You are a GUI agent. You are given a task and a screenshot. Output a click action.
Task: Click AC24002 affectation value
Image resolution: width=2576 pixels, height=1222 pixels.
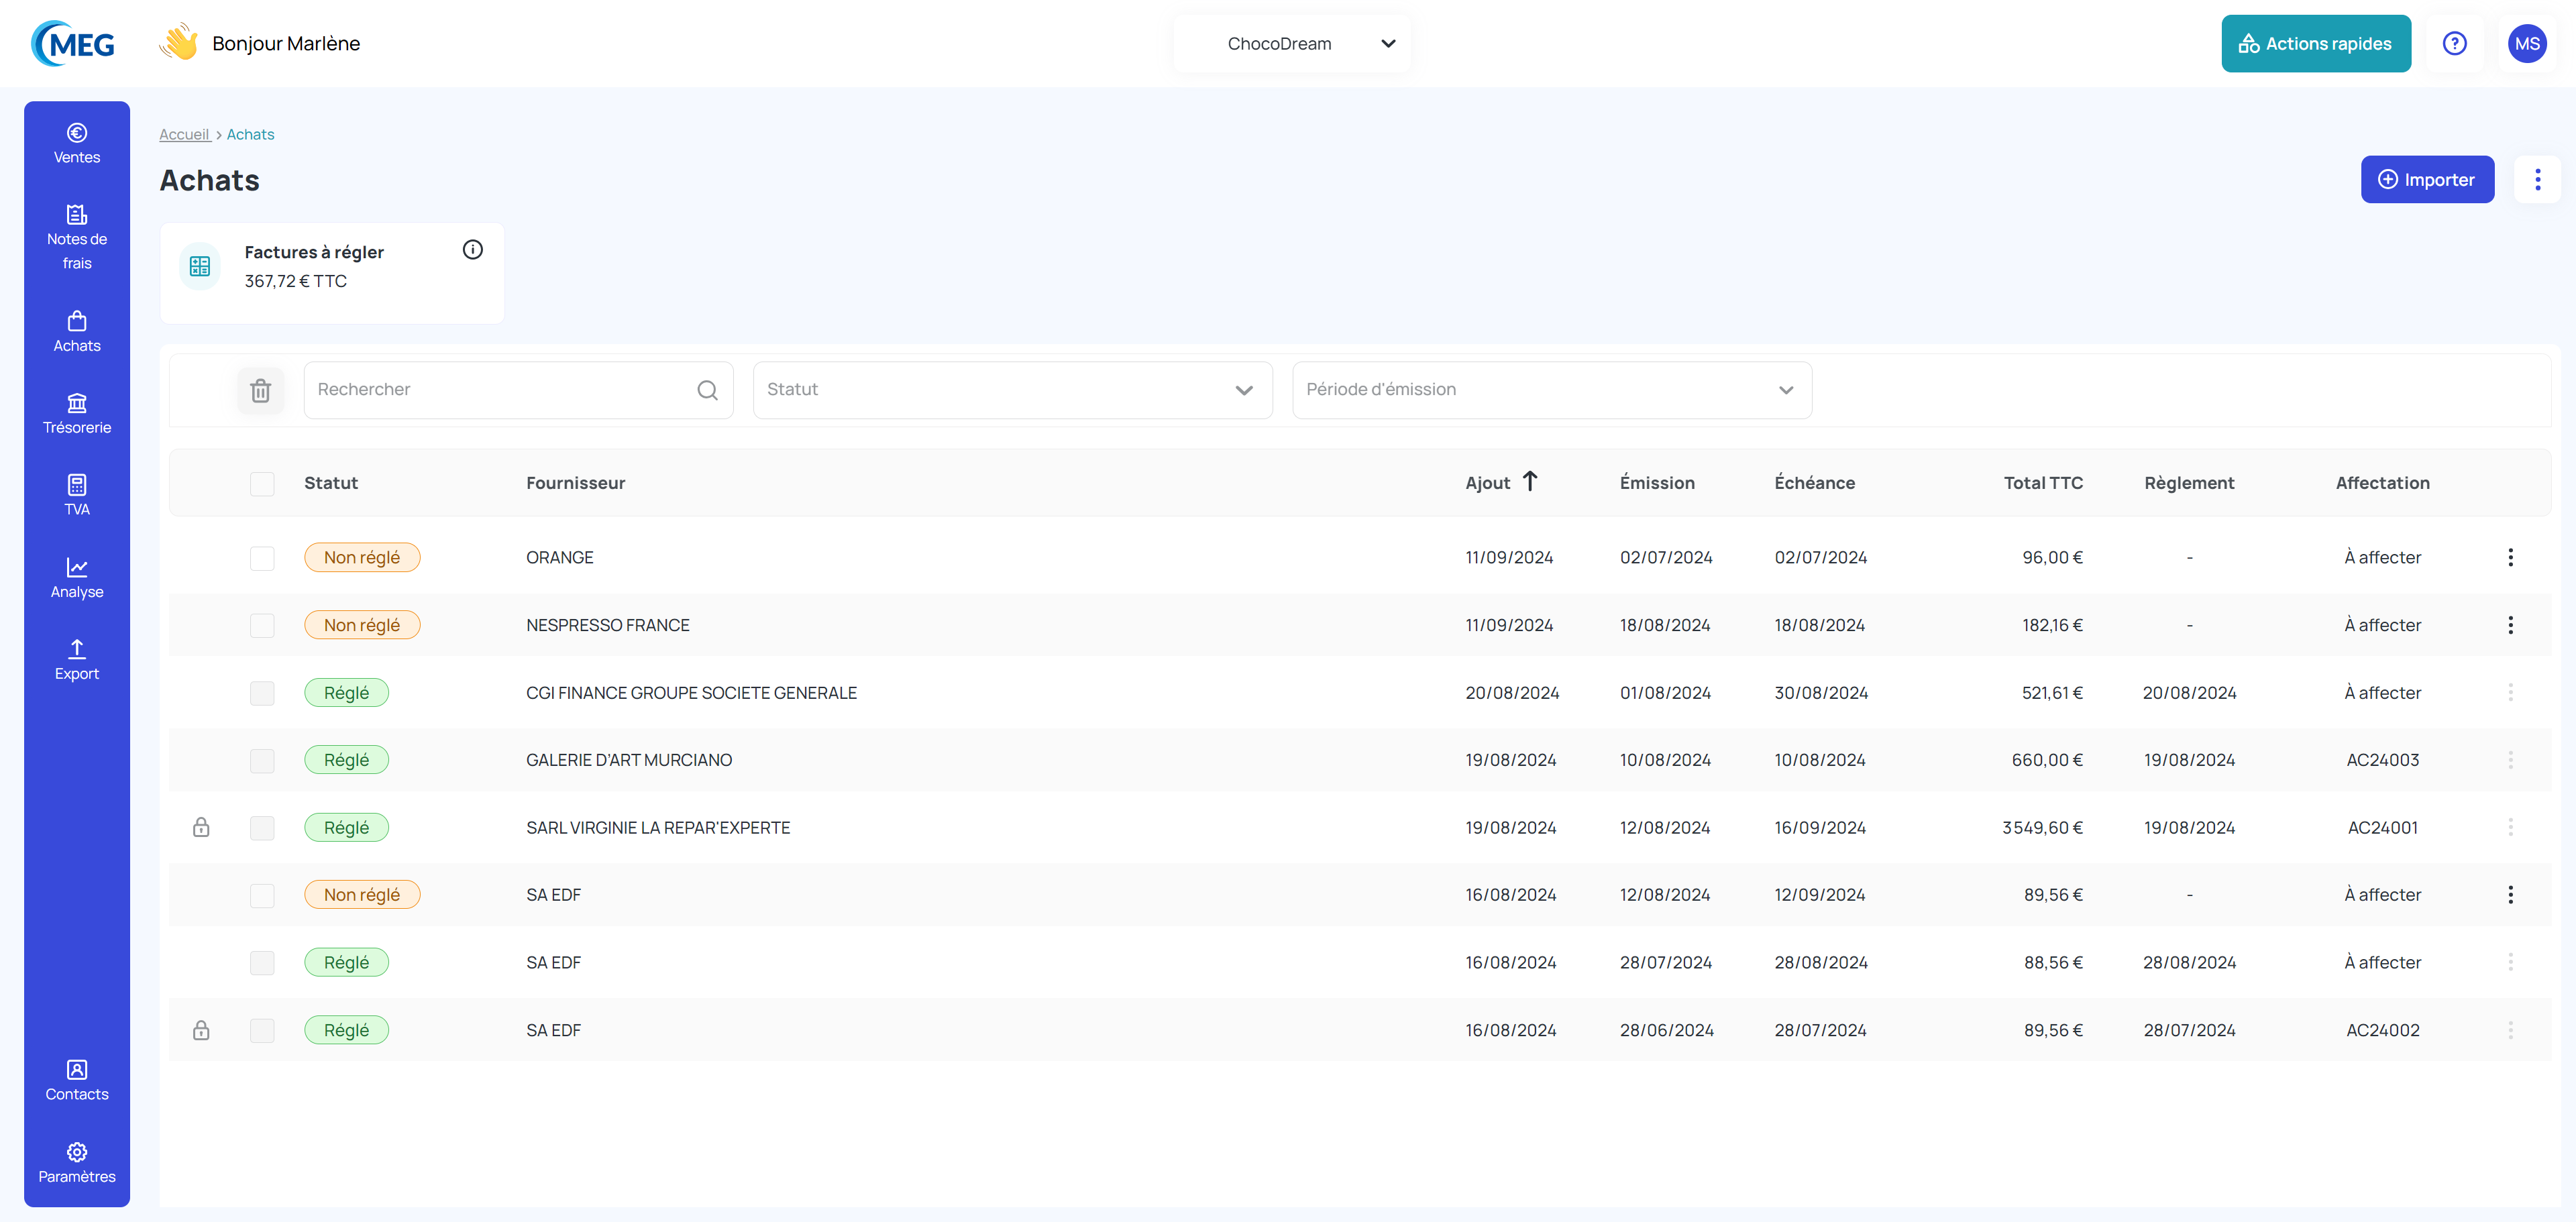2382,1030
